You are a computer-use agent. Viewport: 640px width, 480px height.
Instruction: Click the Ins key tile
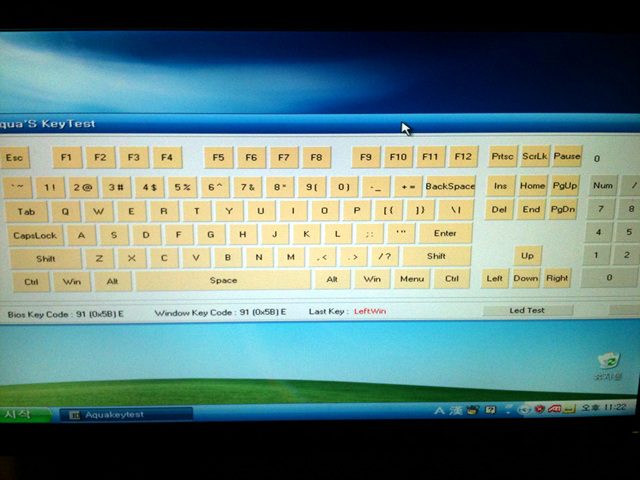tap(501, 186)
